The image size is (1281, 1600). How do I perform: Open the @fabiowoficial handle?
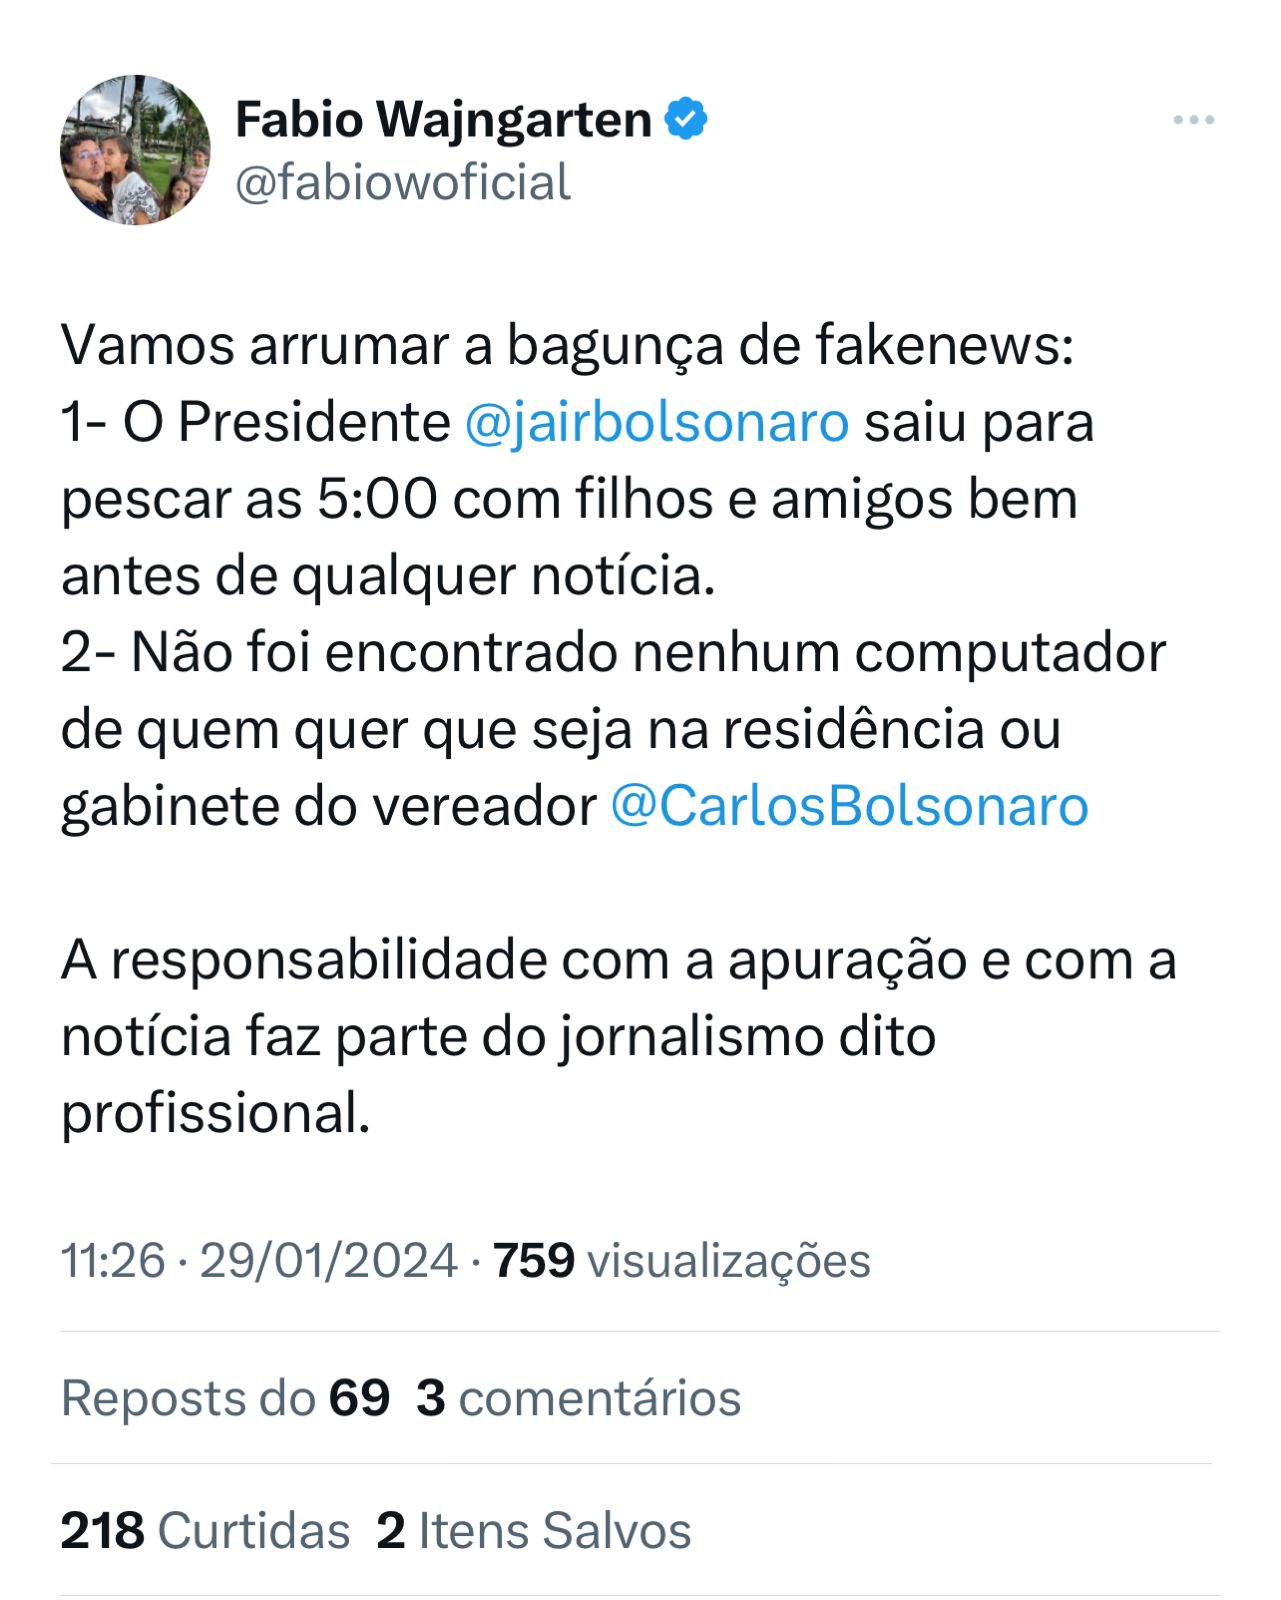[402, 183]
